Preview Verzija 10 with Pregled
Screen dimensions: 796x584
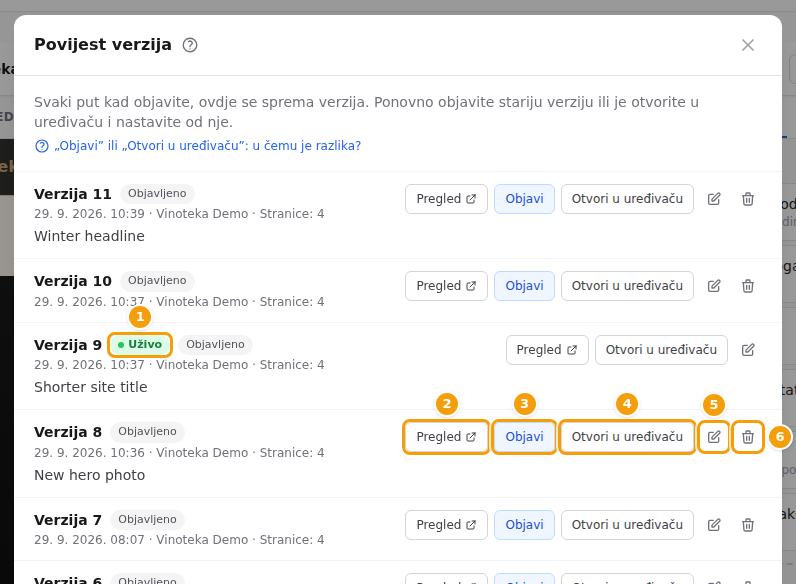[x=446, y=286]
